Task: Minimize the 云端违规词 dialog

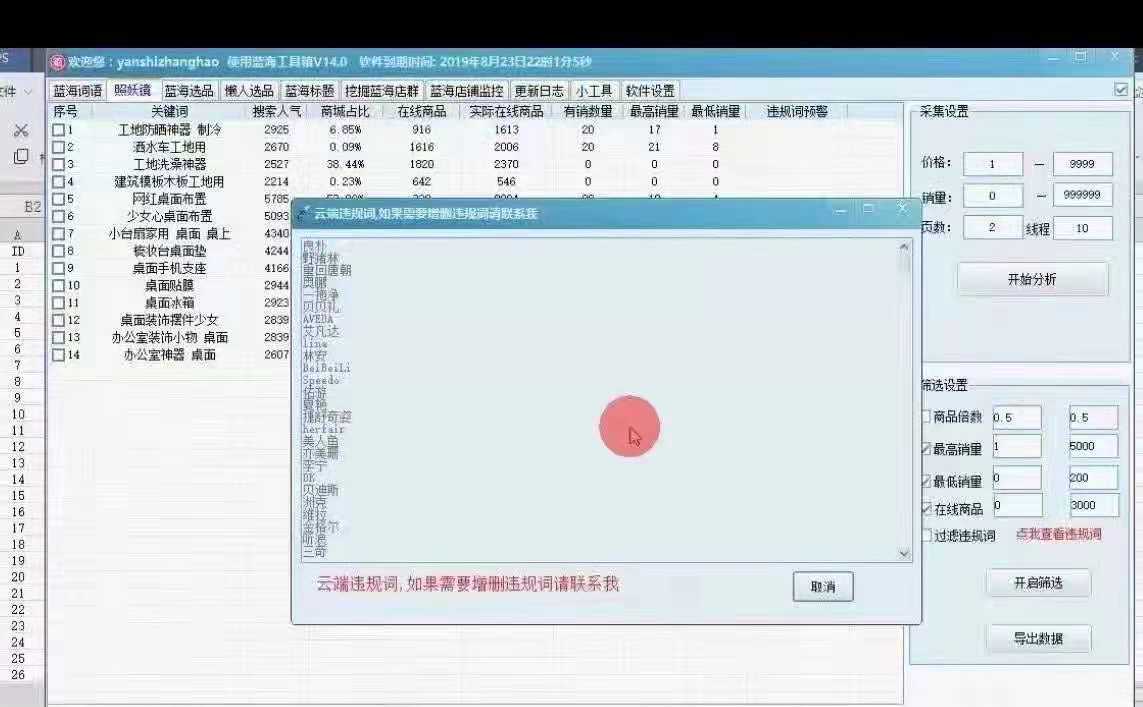Action: 840,210
